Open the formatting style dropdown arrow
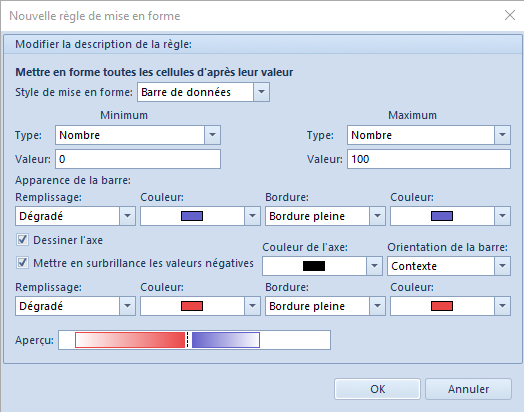Image resolution: width=524 pixels, height=412 pixels. pos(261,92)
